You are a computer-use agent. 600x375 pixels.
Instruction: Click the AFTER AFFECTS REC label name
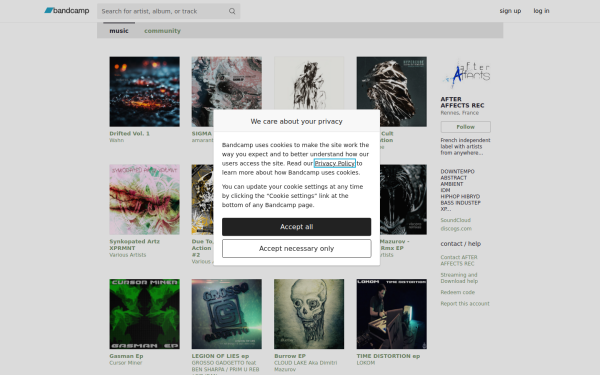coord(462,102)
